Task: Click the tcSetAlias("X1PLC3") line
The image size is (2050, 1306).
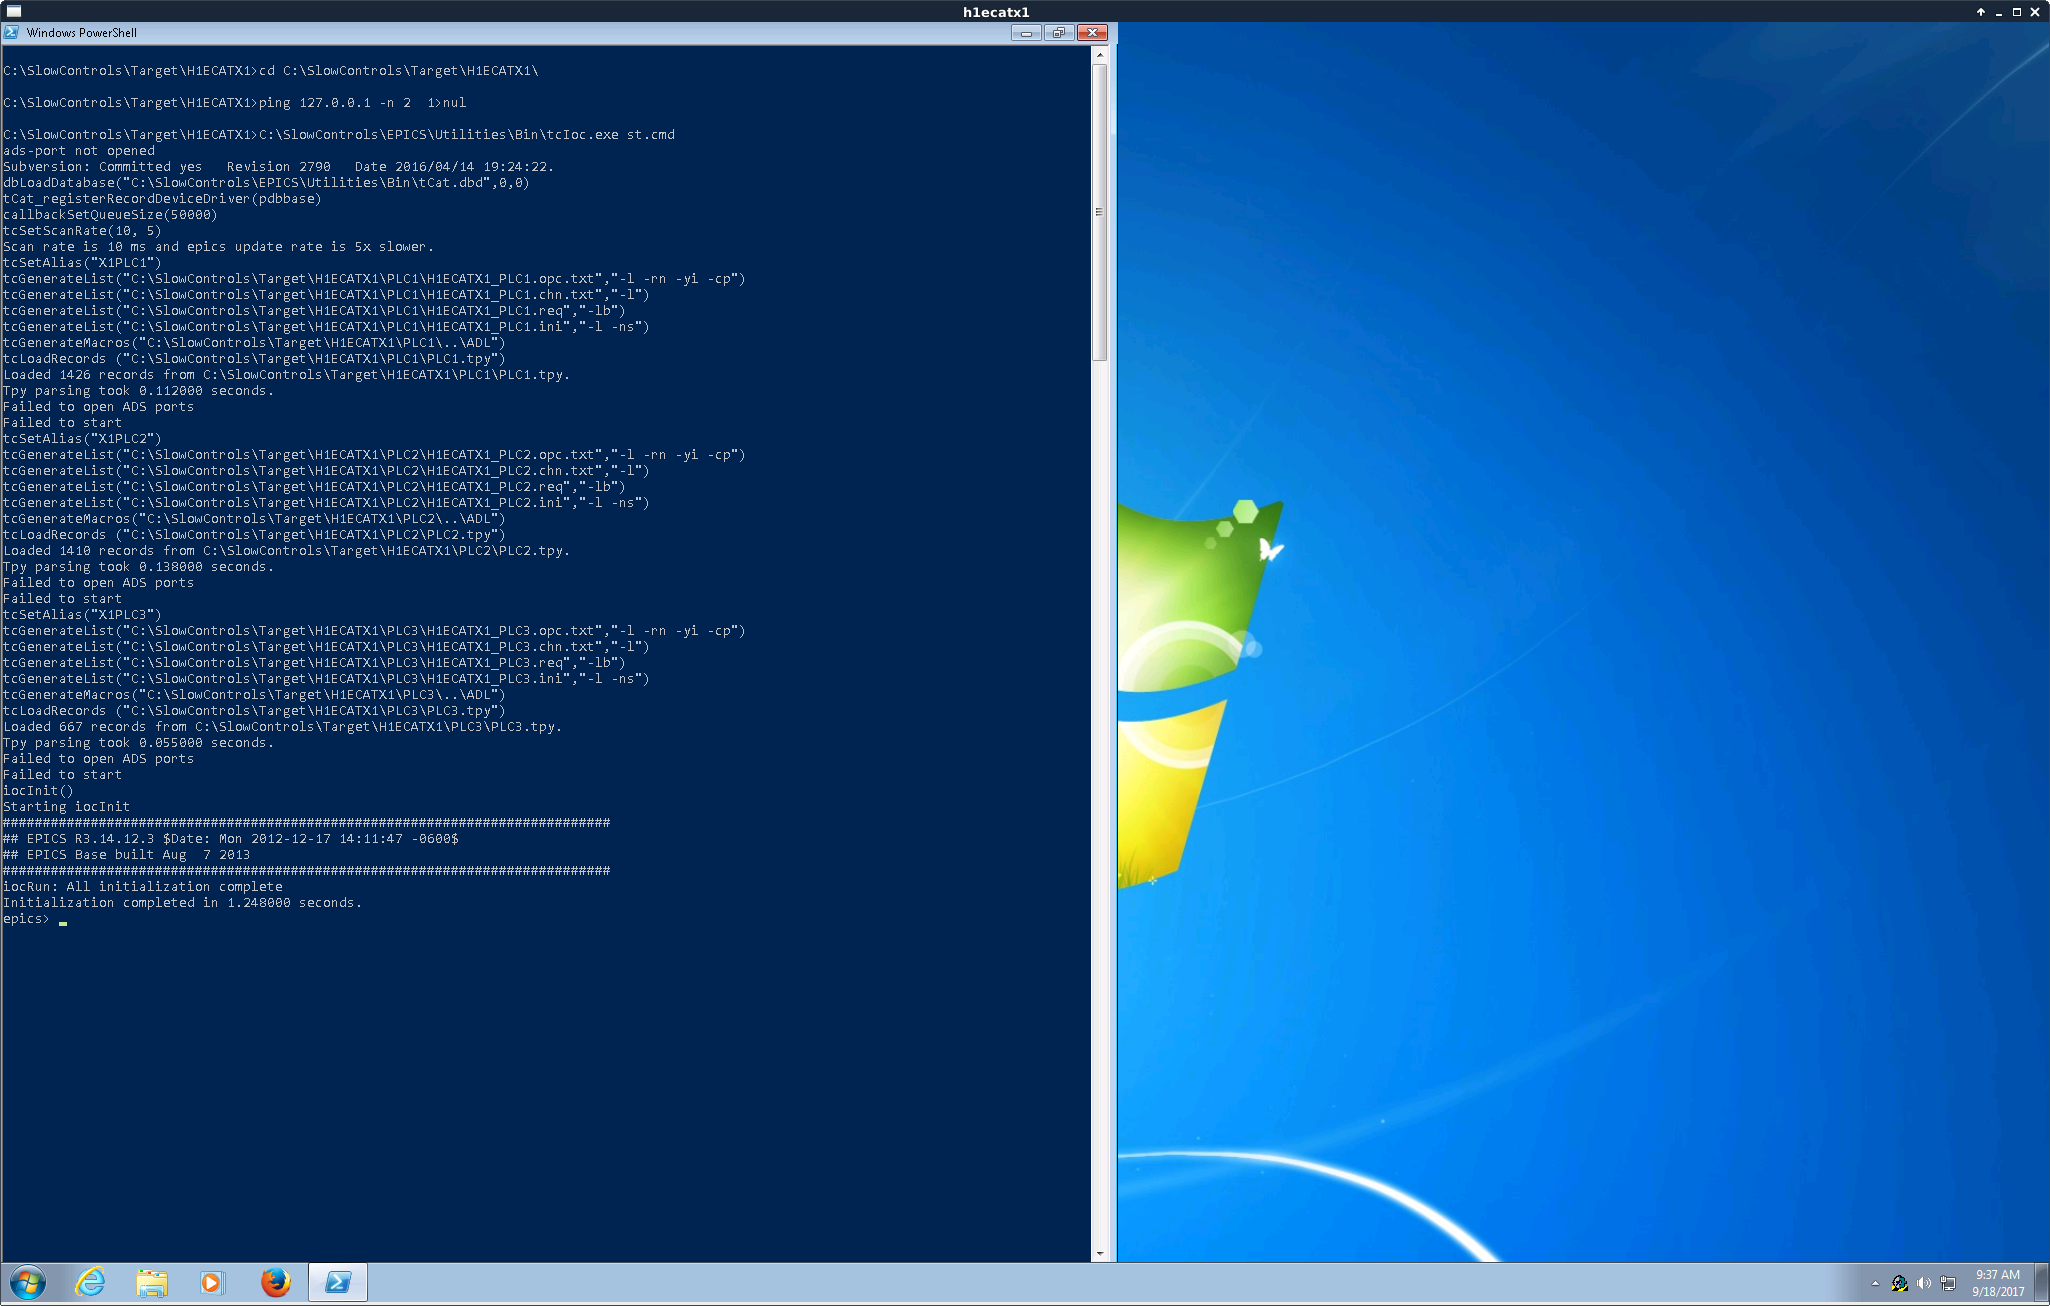Action: point(82,615)
